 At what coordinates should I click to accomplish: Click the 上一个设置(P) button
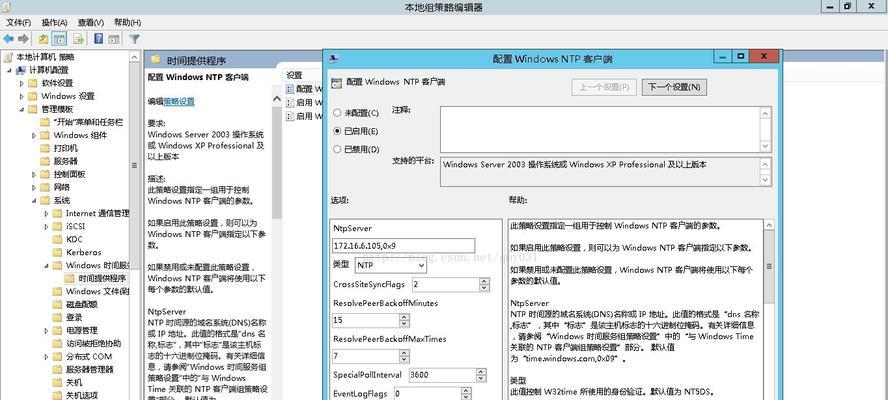click(604, 87)
